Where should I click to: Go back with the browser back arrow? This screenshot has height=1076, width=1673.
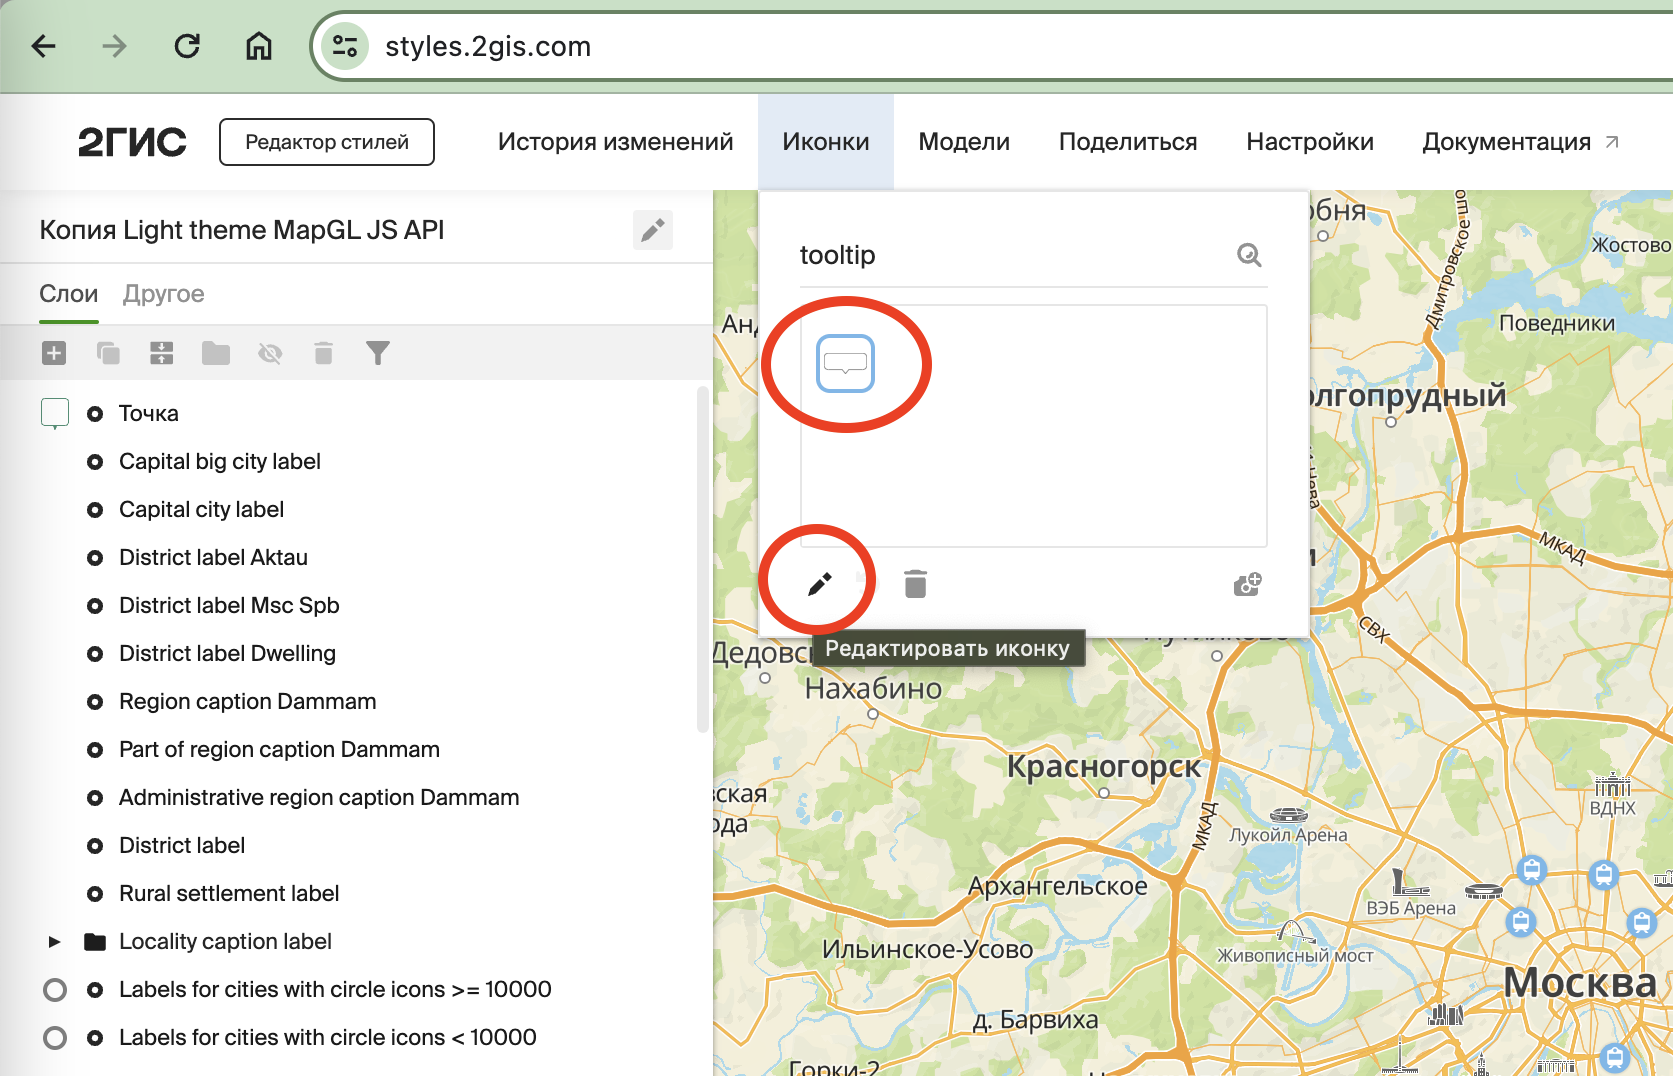(x=43, y=46)
